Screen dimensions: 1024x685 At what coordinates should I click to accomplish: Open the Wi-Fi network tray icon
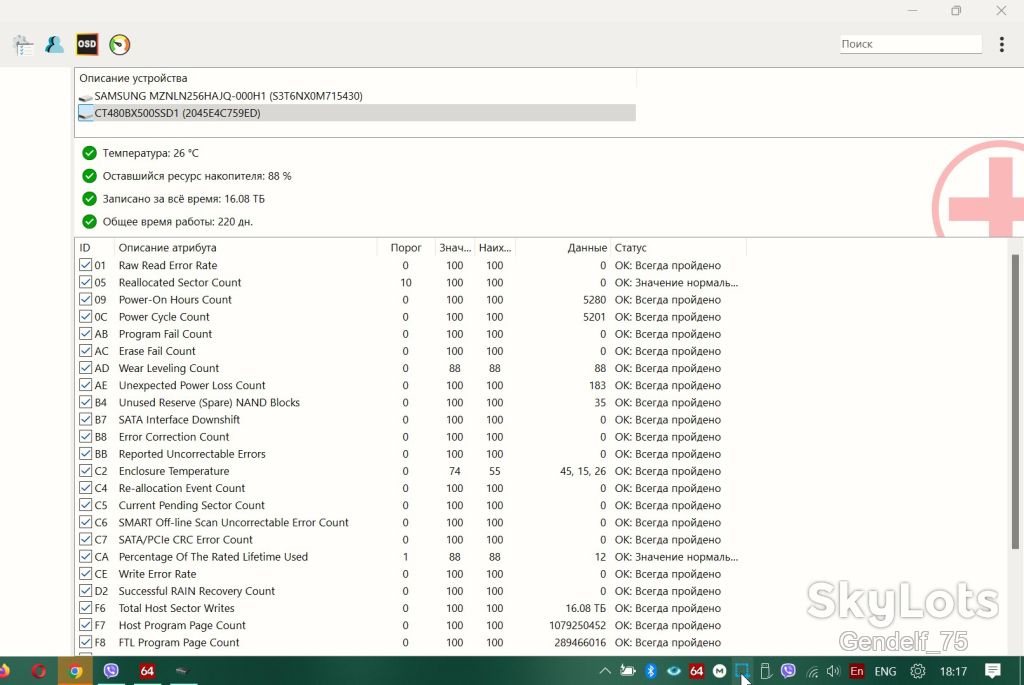(812, 671)
